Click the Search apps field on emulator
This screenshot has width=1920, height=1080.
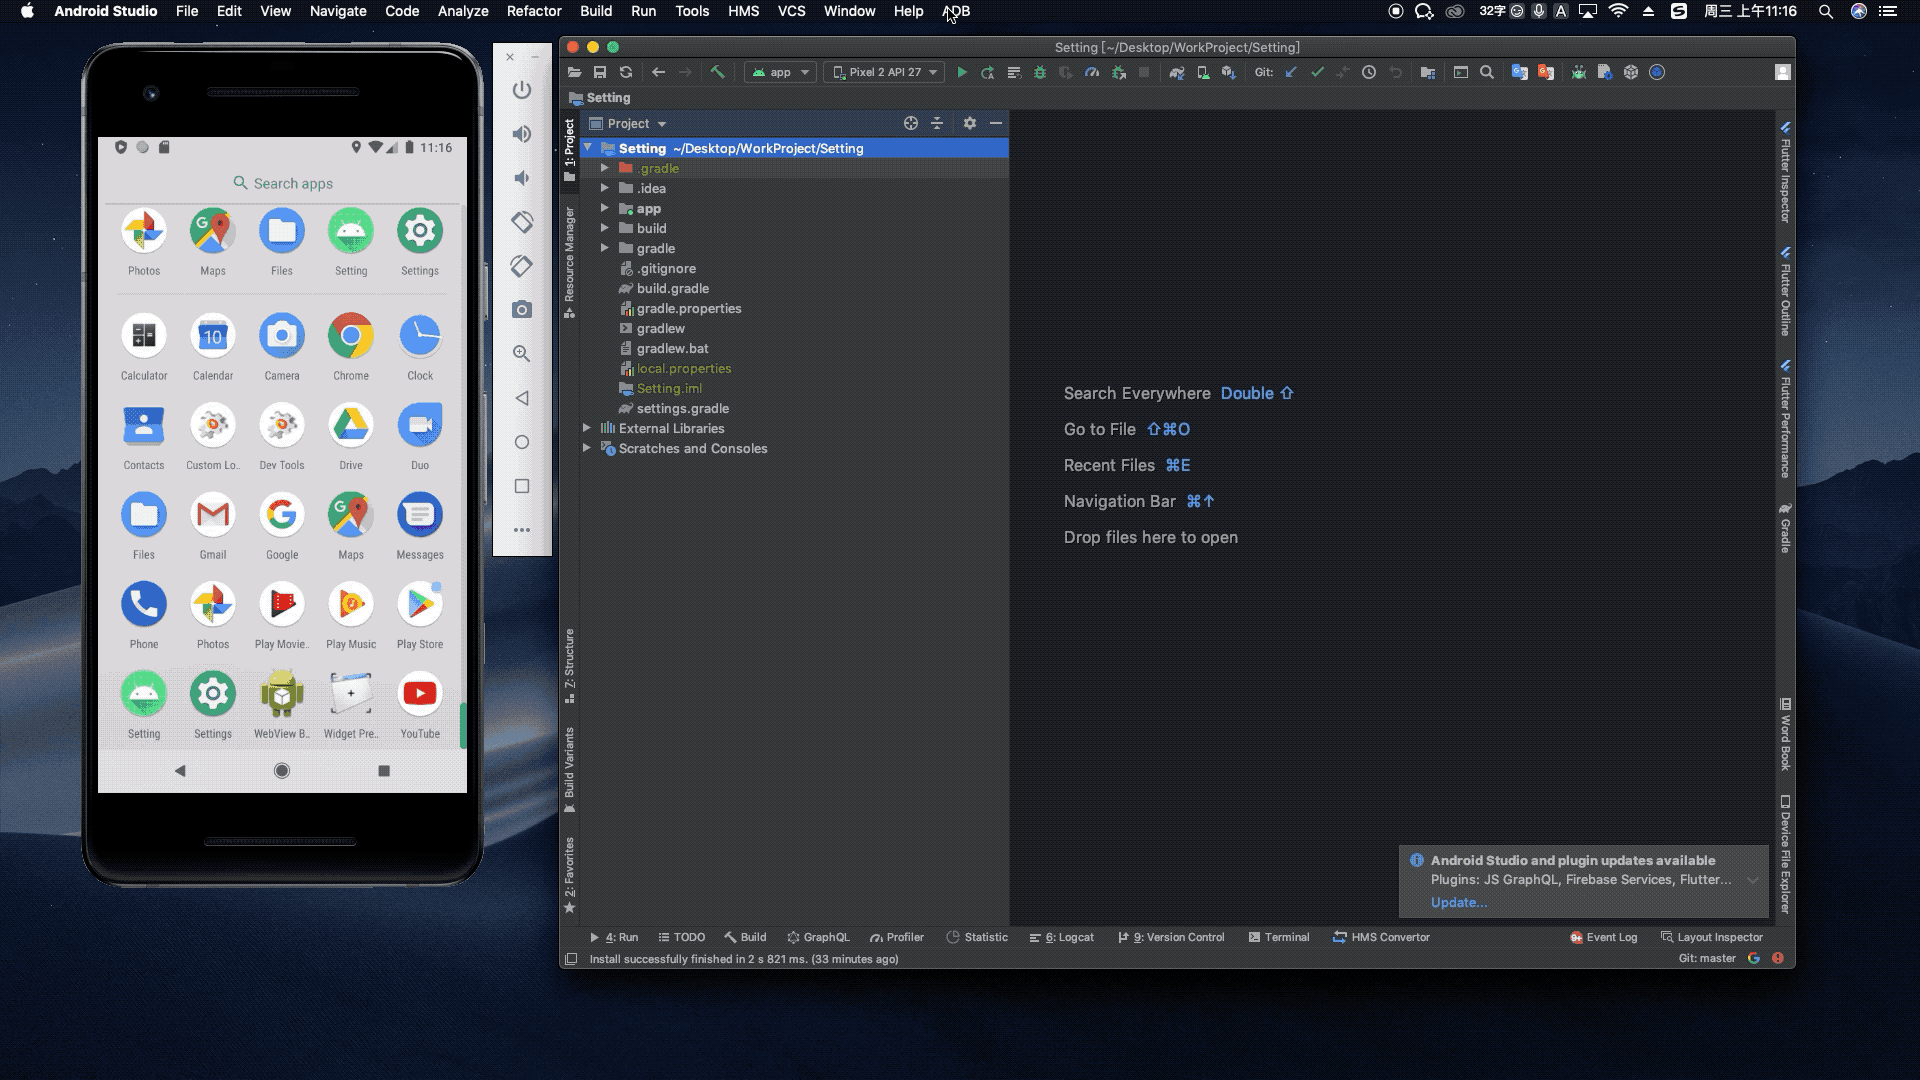tap(283, 183)
